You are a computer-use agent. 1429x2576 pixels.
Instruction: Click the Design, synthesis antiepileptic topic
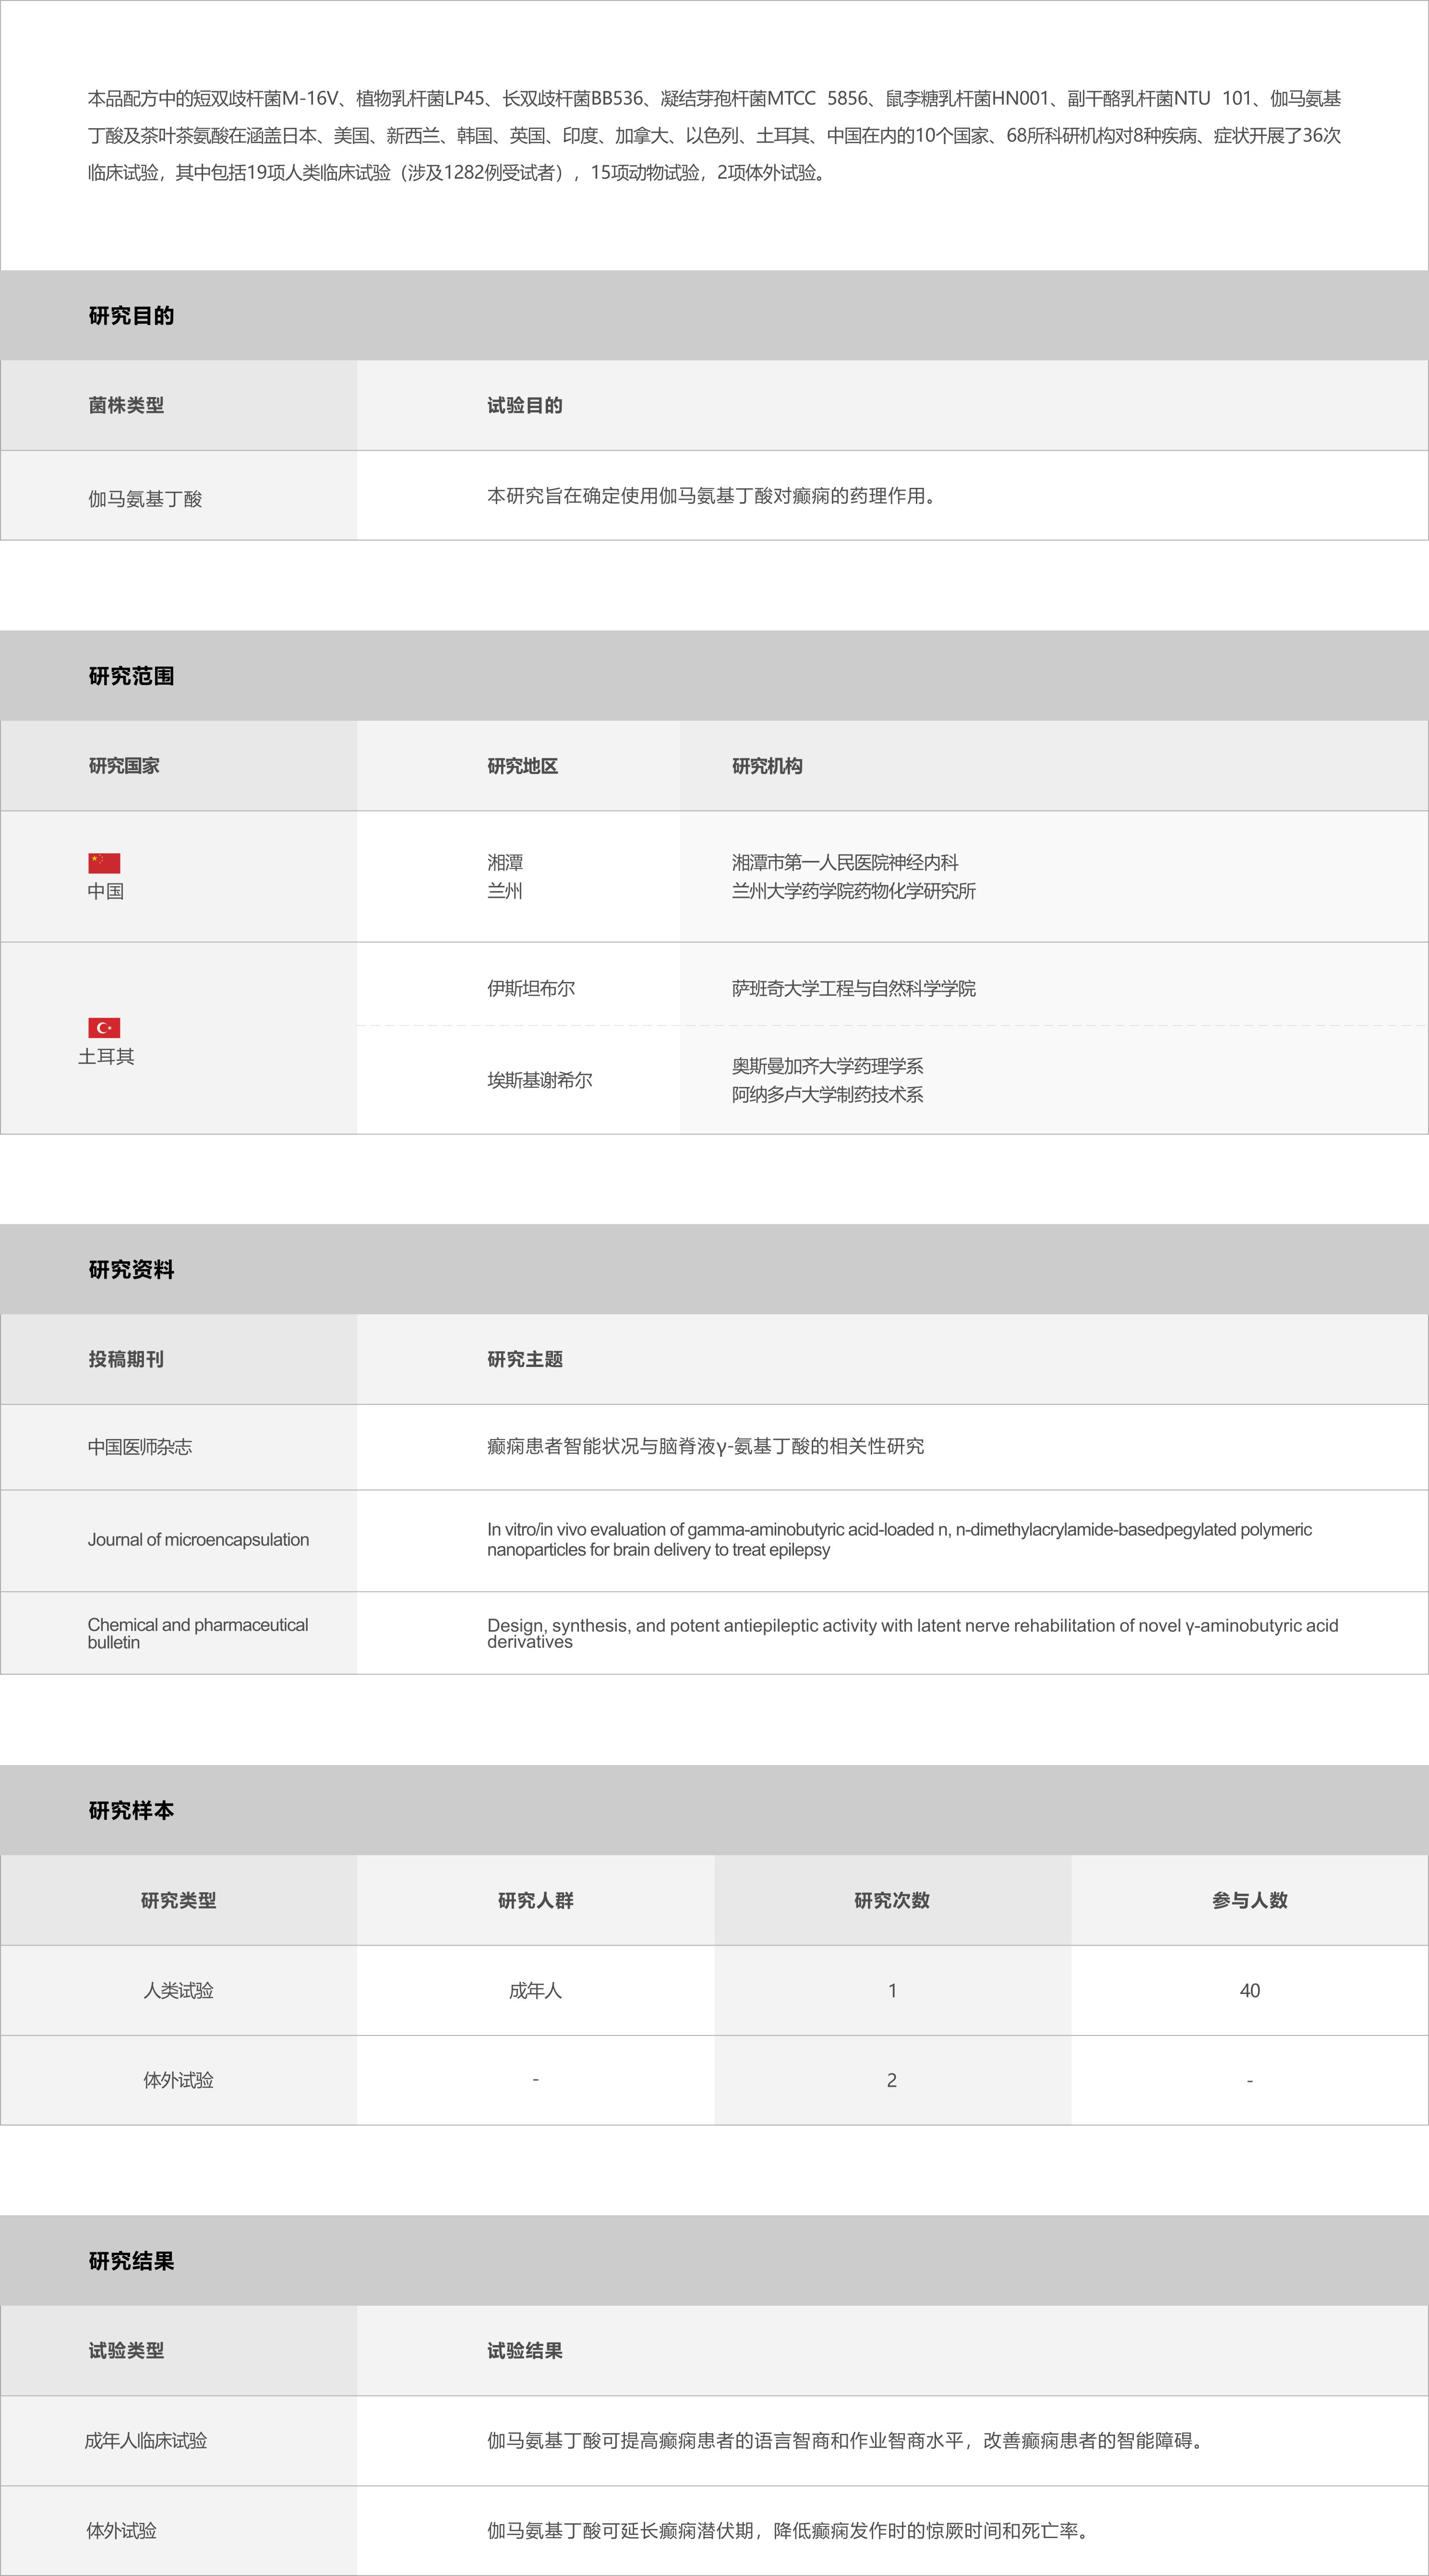tap(912, 1633)
